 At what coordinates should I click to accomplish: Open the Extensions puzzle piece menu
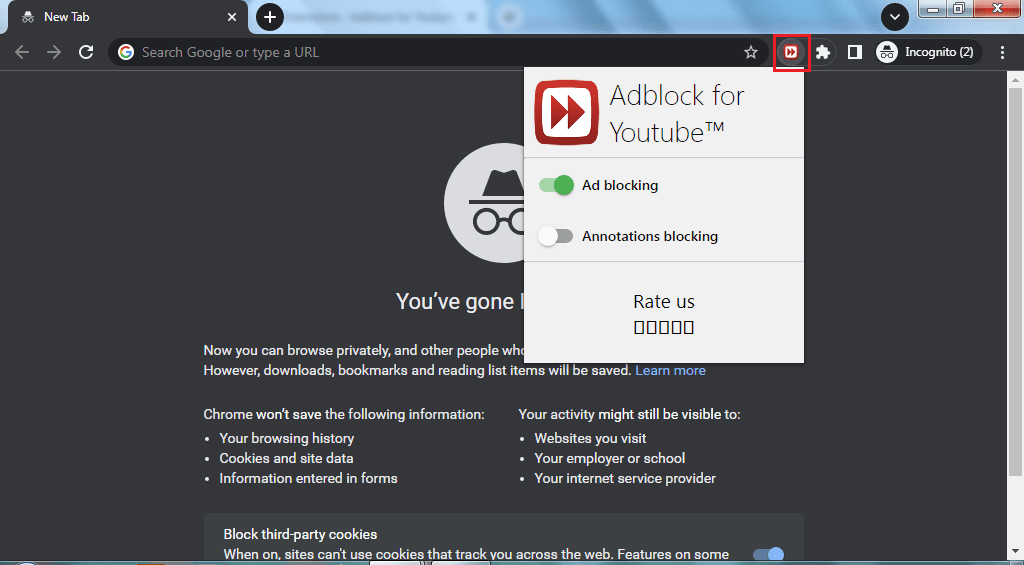click(822, 52)
